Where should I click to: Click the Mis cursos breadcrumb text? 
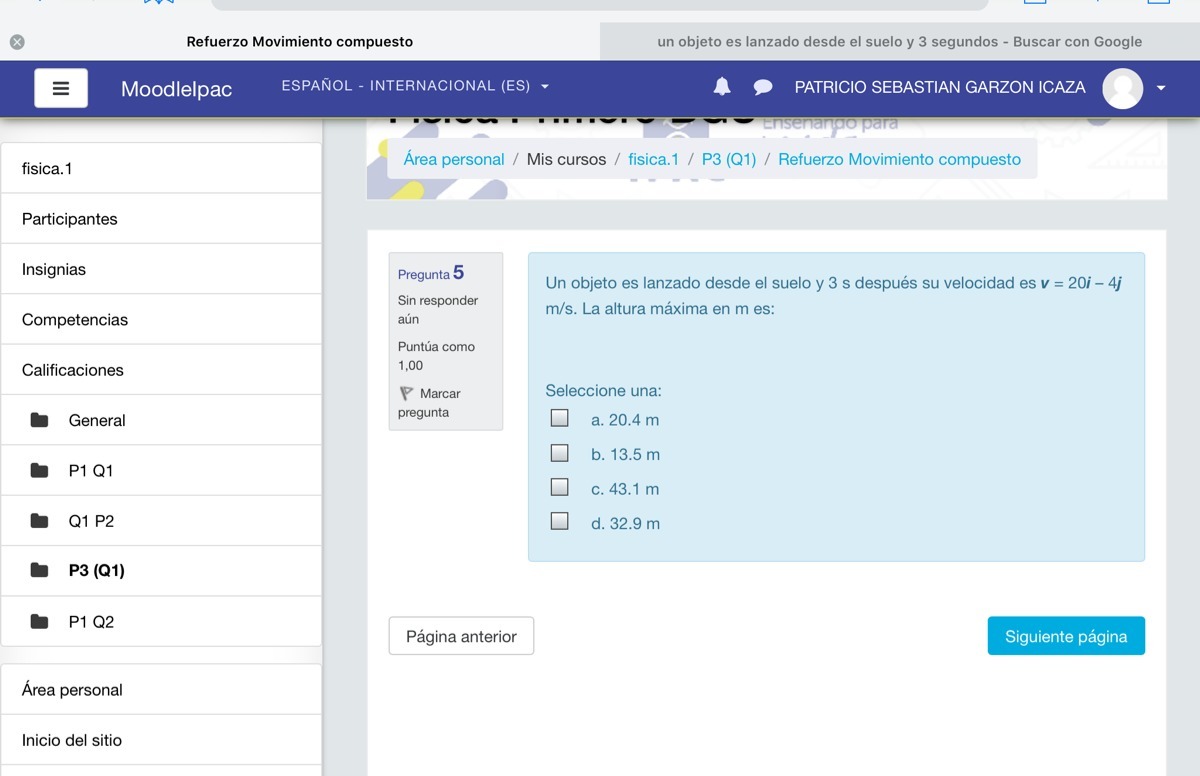pos(566,159)
